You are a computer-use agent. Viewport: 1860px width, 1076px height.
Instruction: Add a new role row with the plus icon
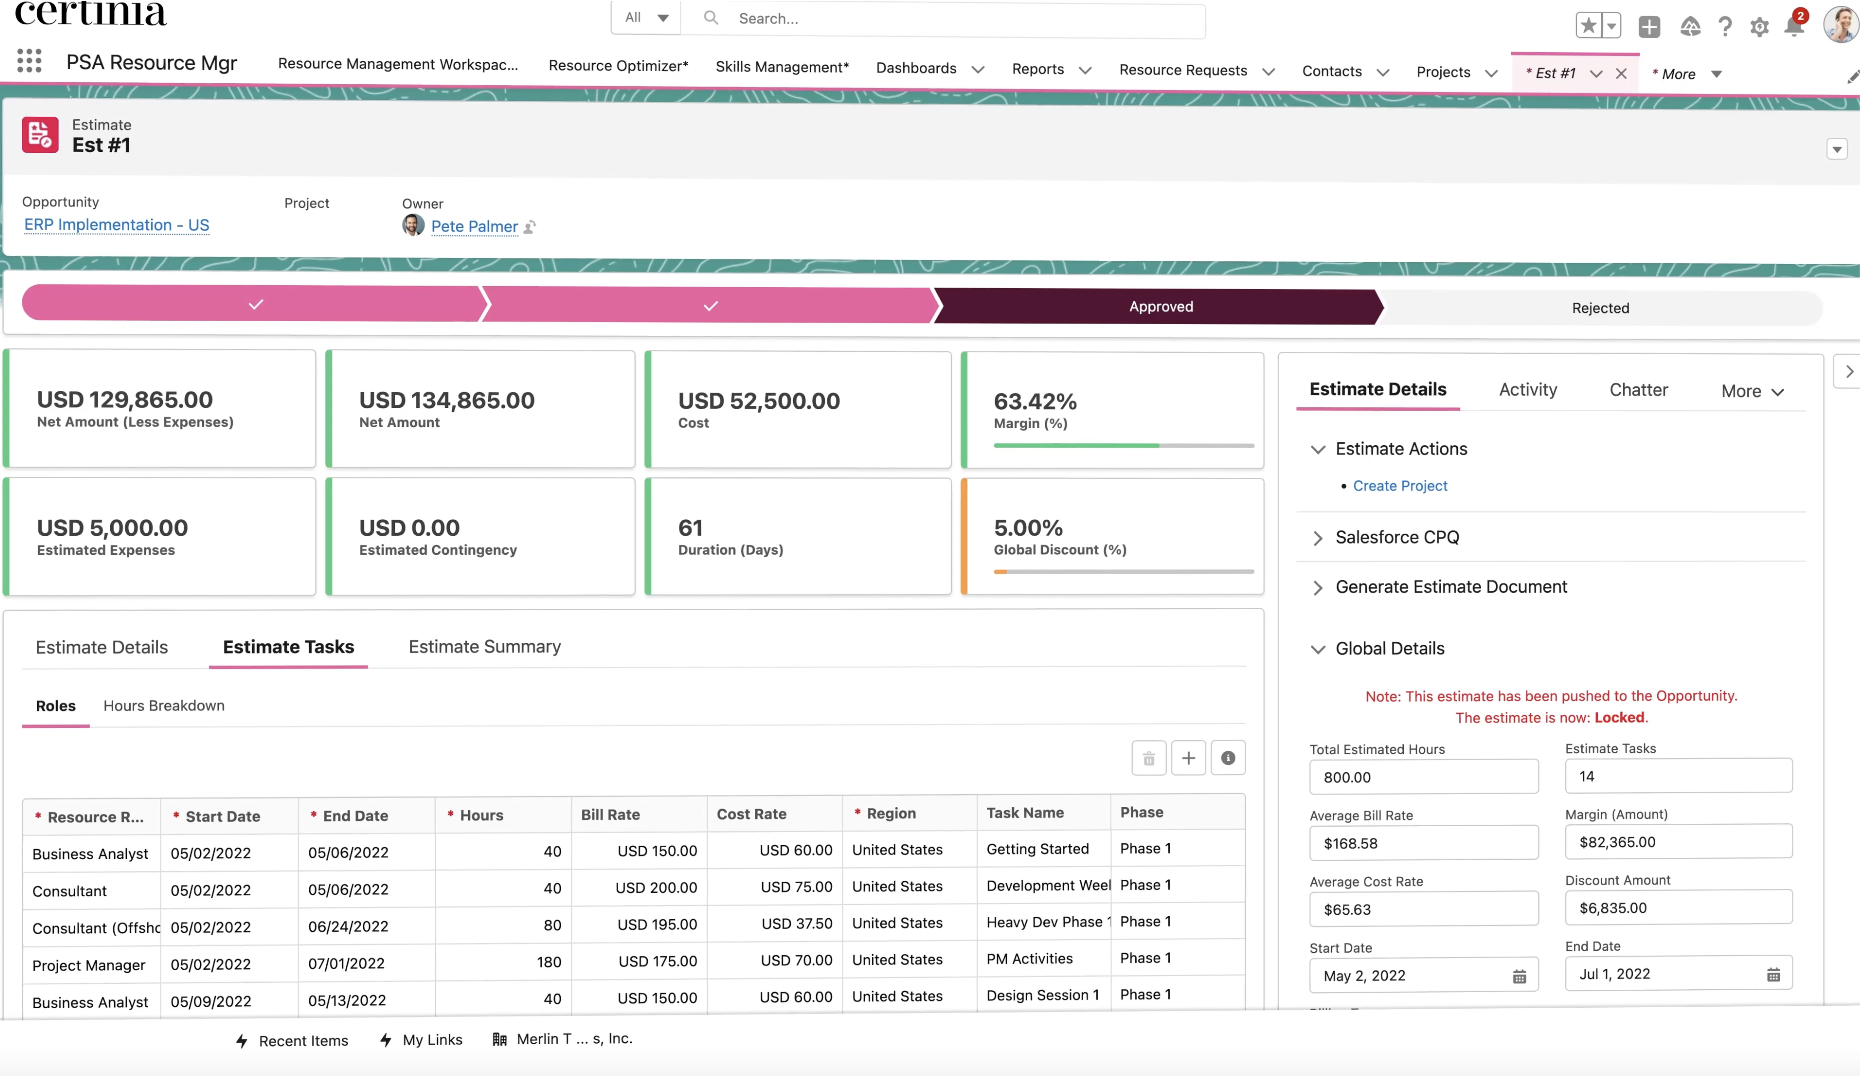pos(1188,758)
